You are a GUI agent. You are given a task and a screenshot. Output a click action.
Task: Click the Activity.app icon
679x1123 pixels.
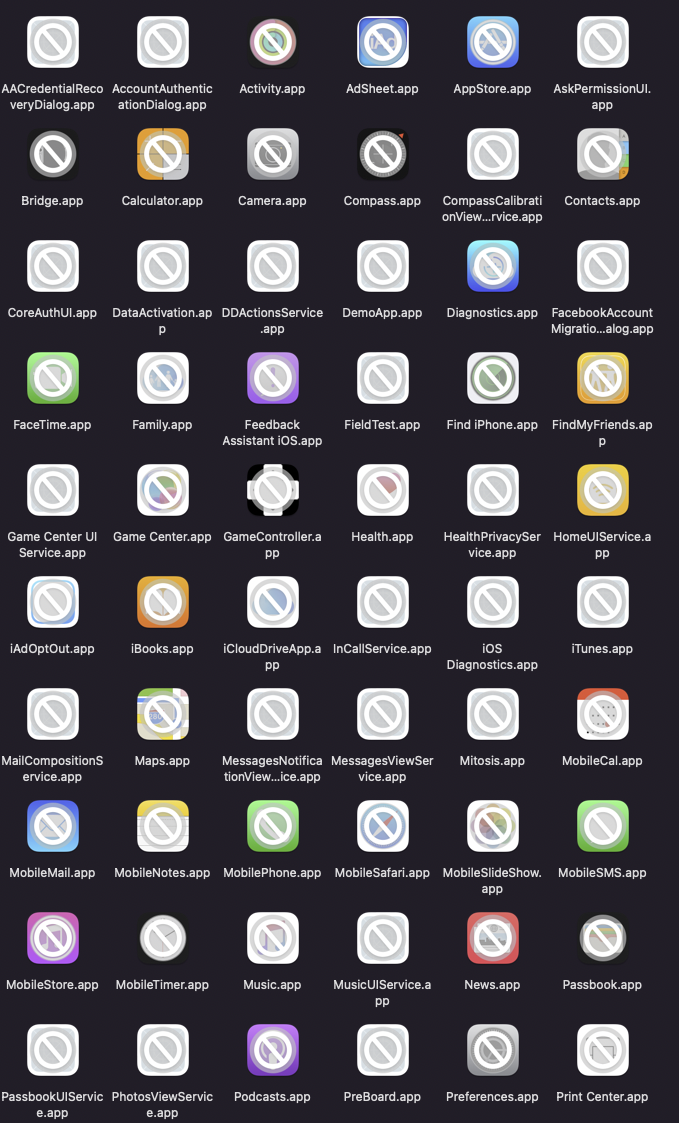(273, 42)
